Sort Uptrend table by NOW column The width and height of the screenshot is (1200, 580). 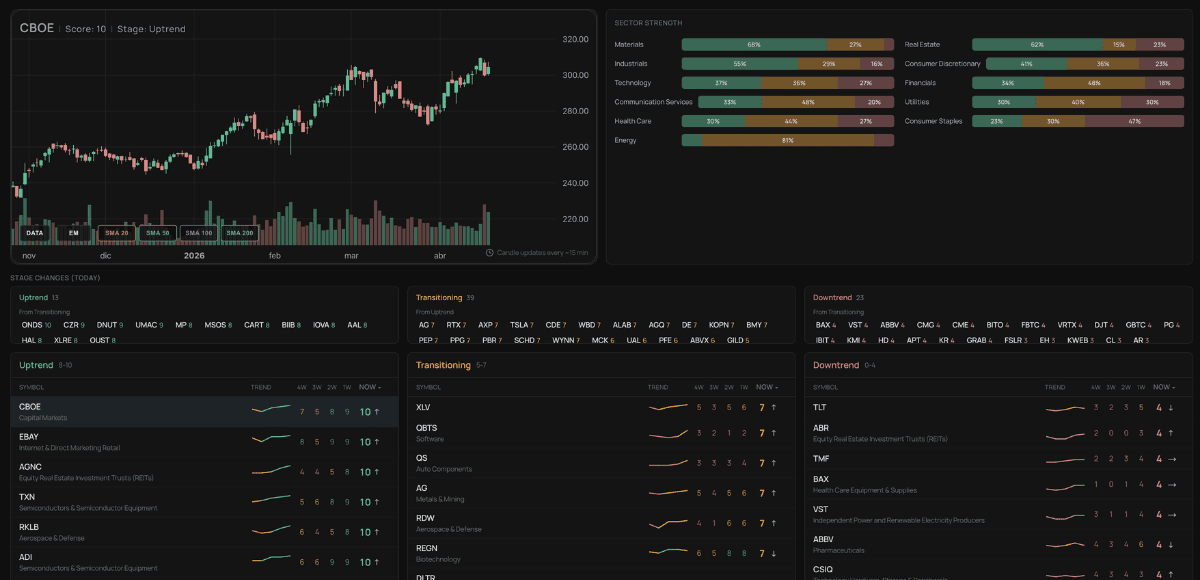coord(370,387)
